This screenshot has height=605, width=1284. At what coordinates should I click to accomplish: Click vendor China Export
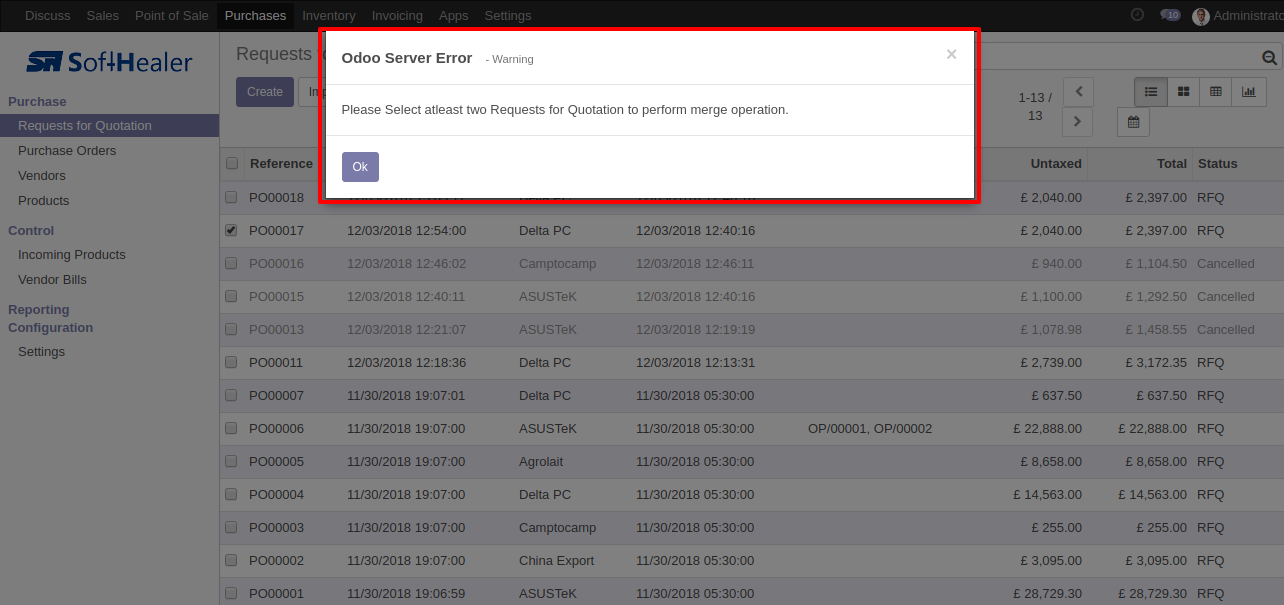[556, 560]
